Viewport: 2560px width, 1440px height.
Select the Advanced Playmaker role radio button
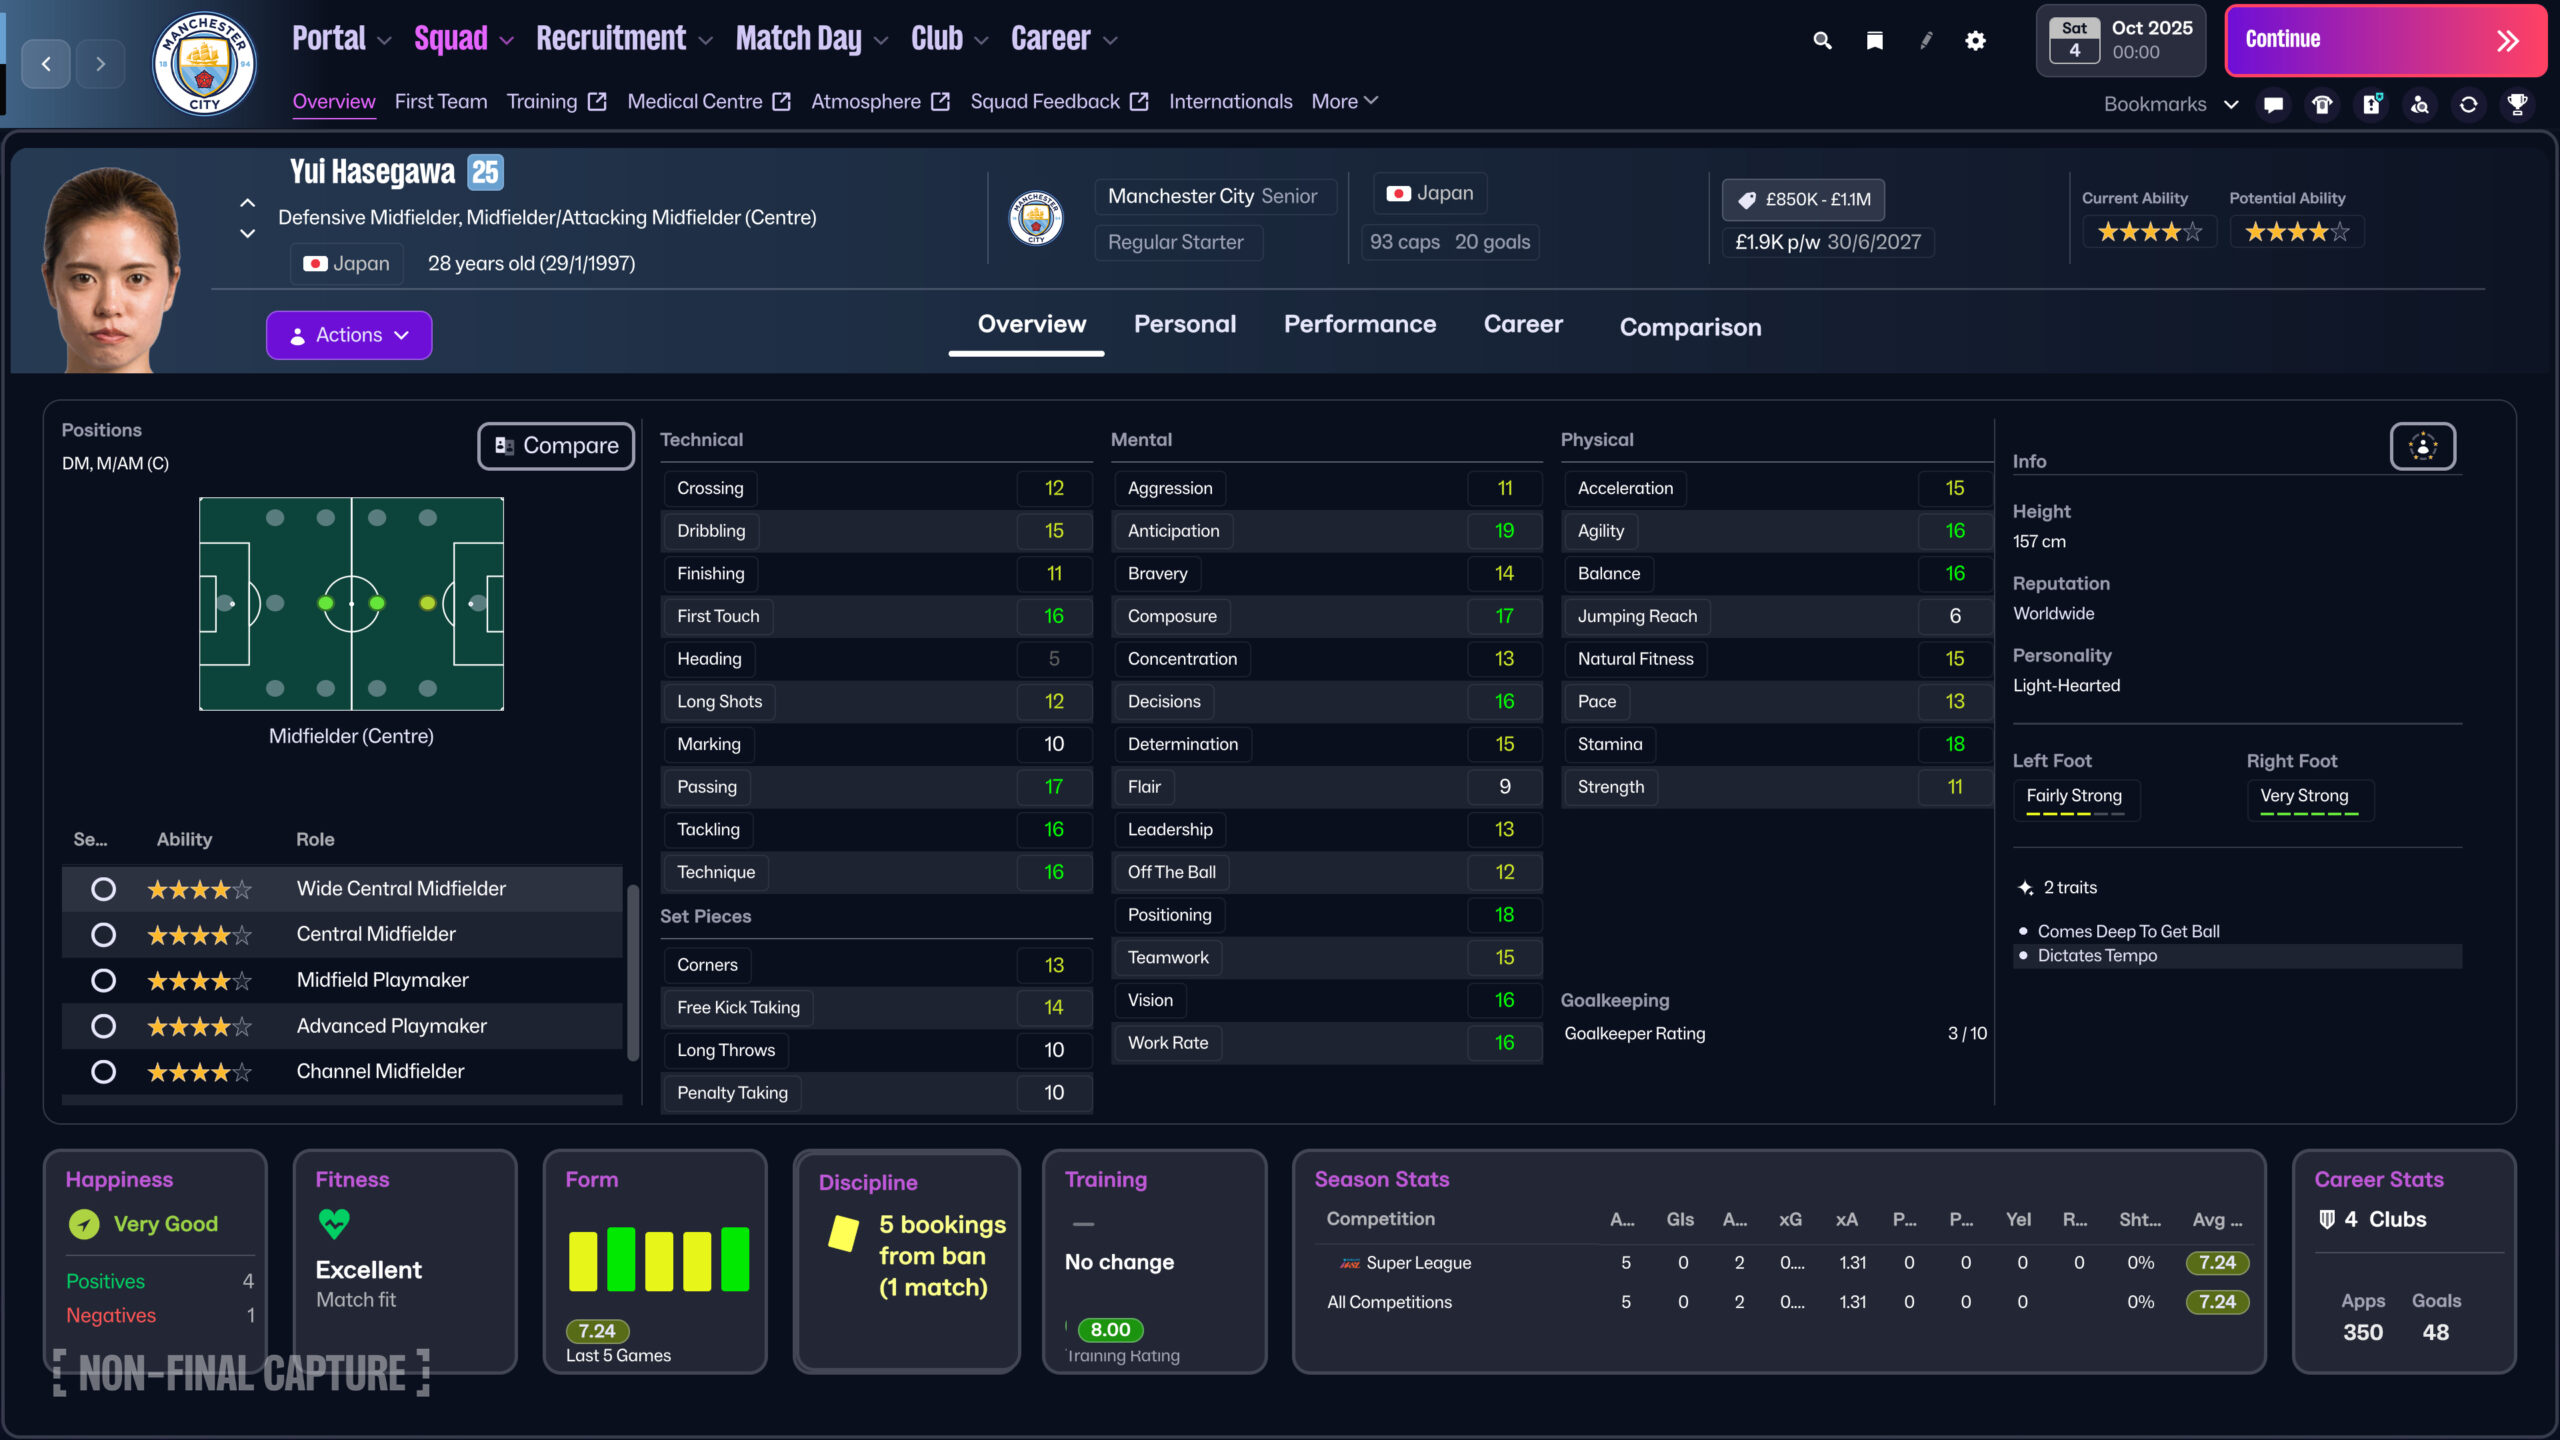click(x=103, y=1025)
